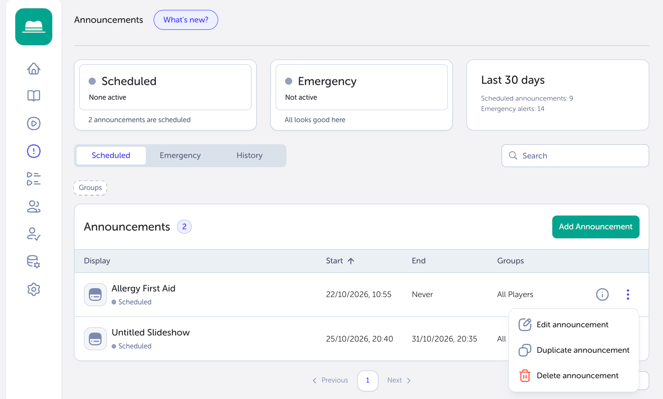The width and height of the screenshot is (663, 399).
Task: Click '2 announcements are scheduled' text
Action: [140, 120]
